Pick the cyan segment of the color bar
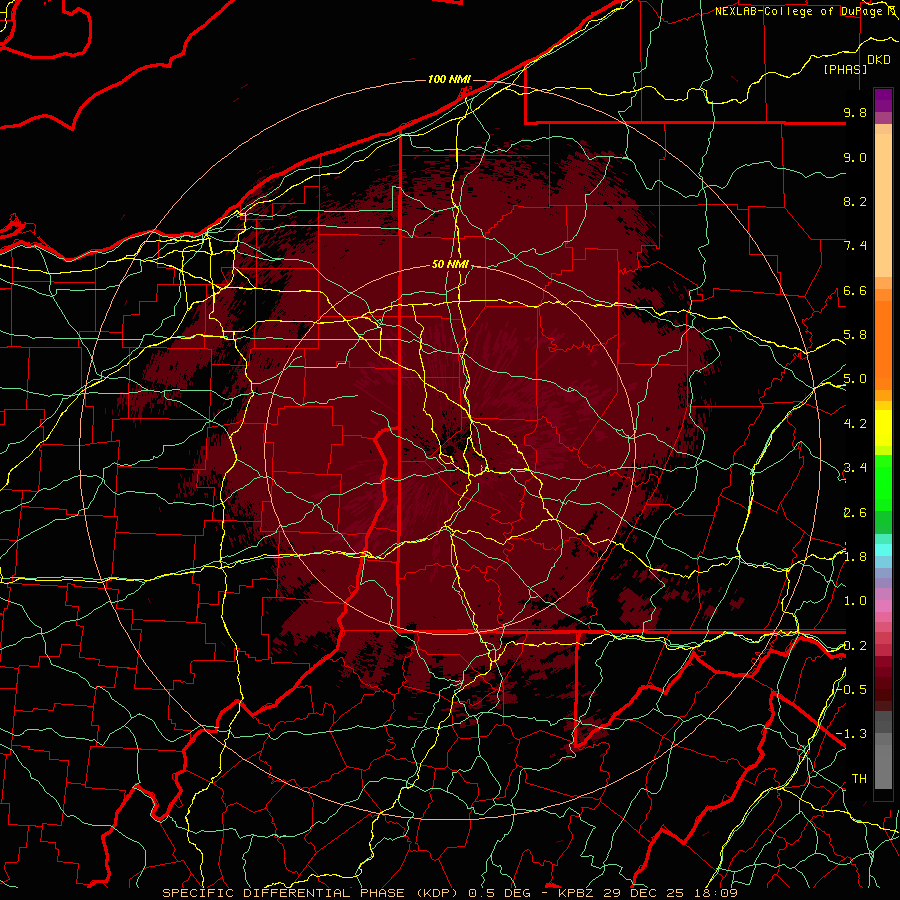The width and height of the screenshot is (900, 900). tap(883, 550)
